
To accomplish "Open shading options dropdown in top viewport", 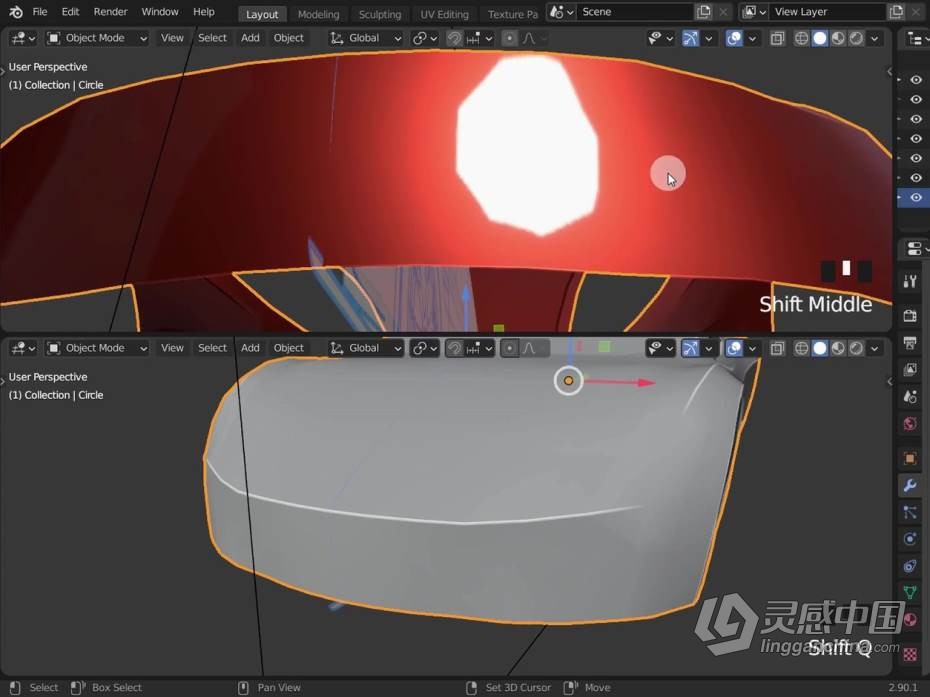I will [874, 39].
